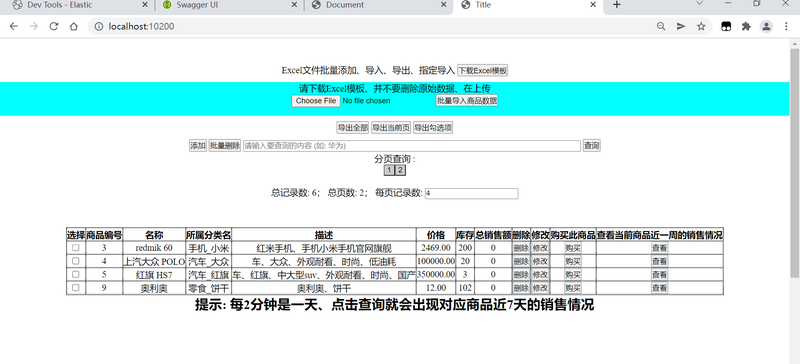Click the 批量删除 button

coord(224,145)
